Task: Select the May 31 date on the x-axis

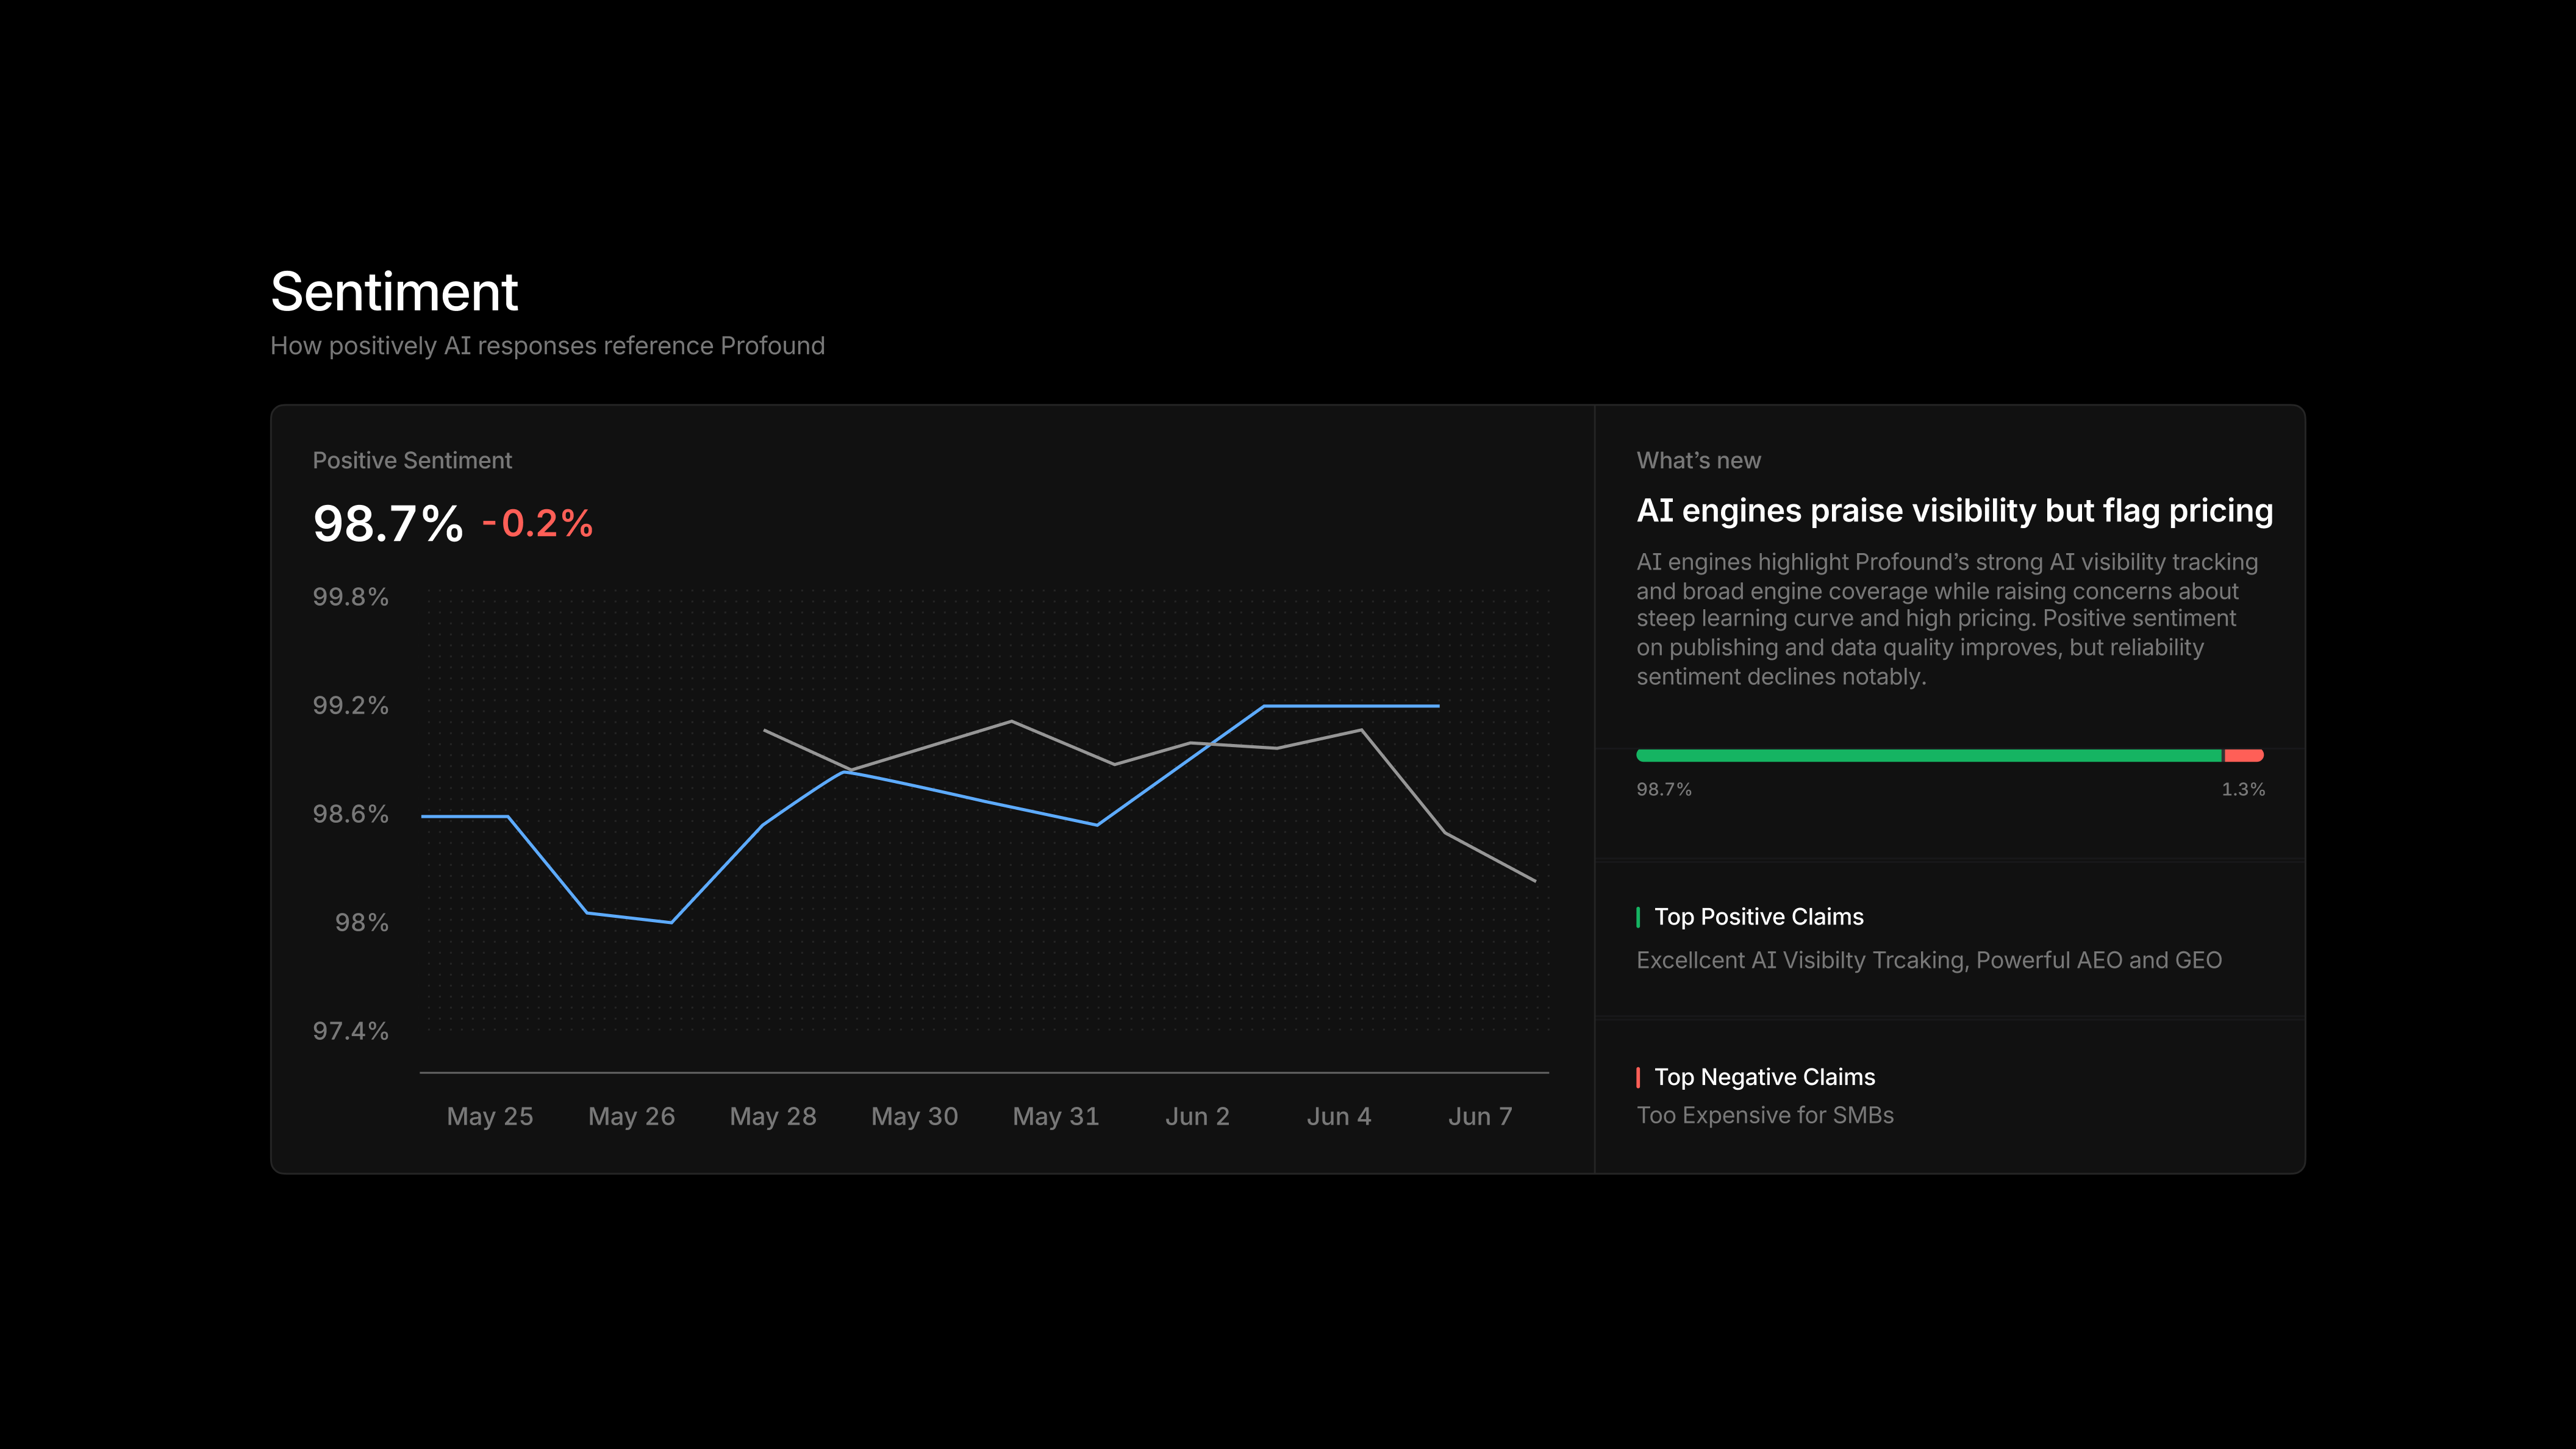Action: click(x=1056, y=1117)
